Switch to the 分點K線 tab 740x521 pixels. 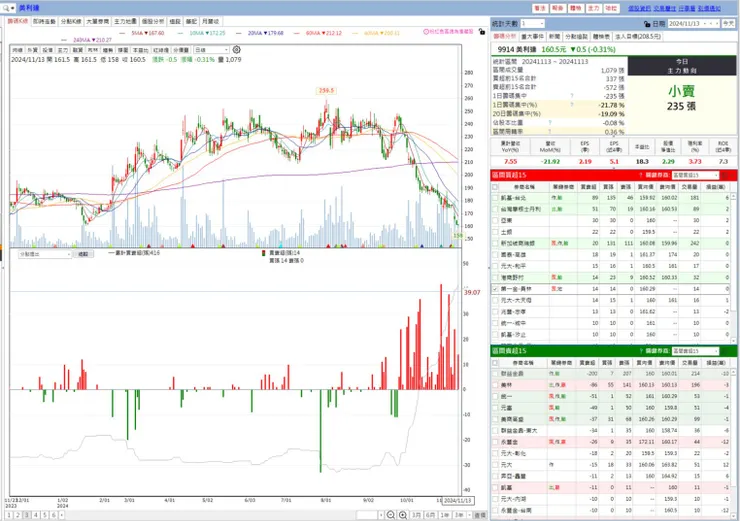pyautogui.click(x=71, y=22)
